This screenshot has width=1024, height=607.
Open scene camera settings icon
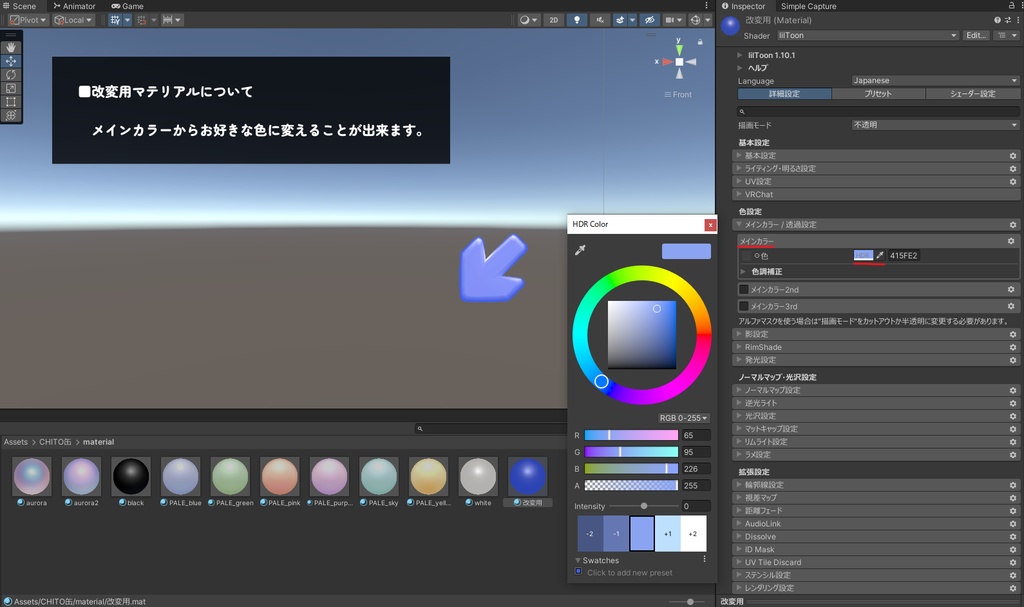point(669,20)
